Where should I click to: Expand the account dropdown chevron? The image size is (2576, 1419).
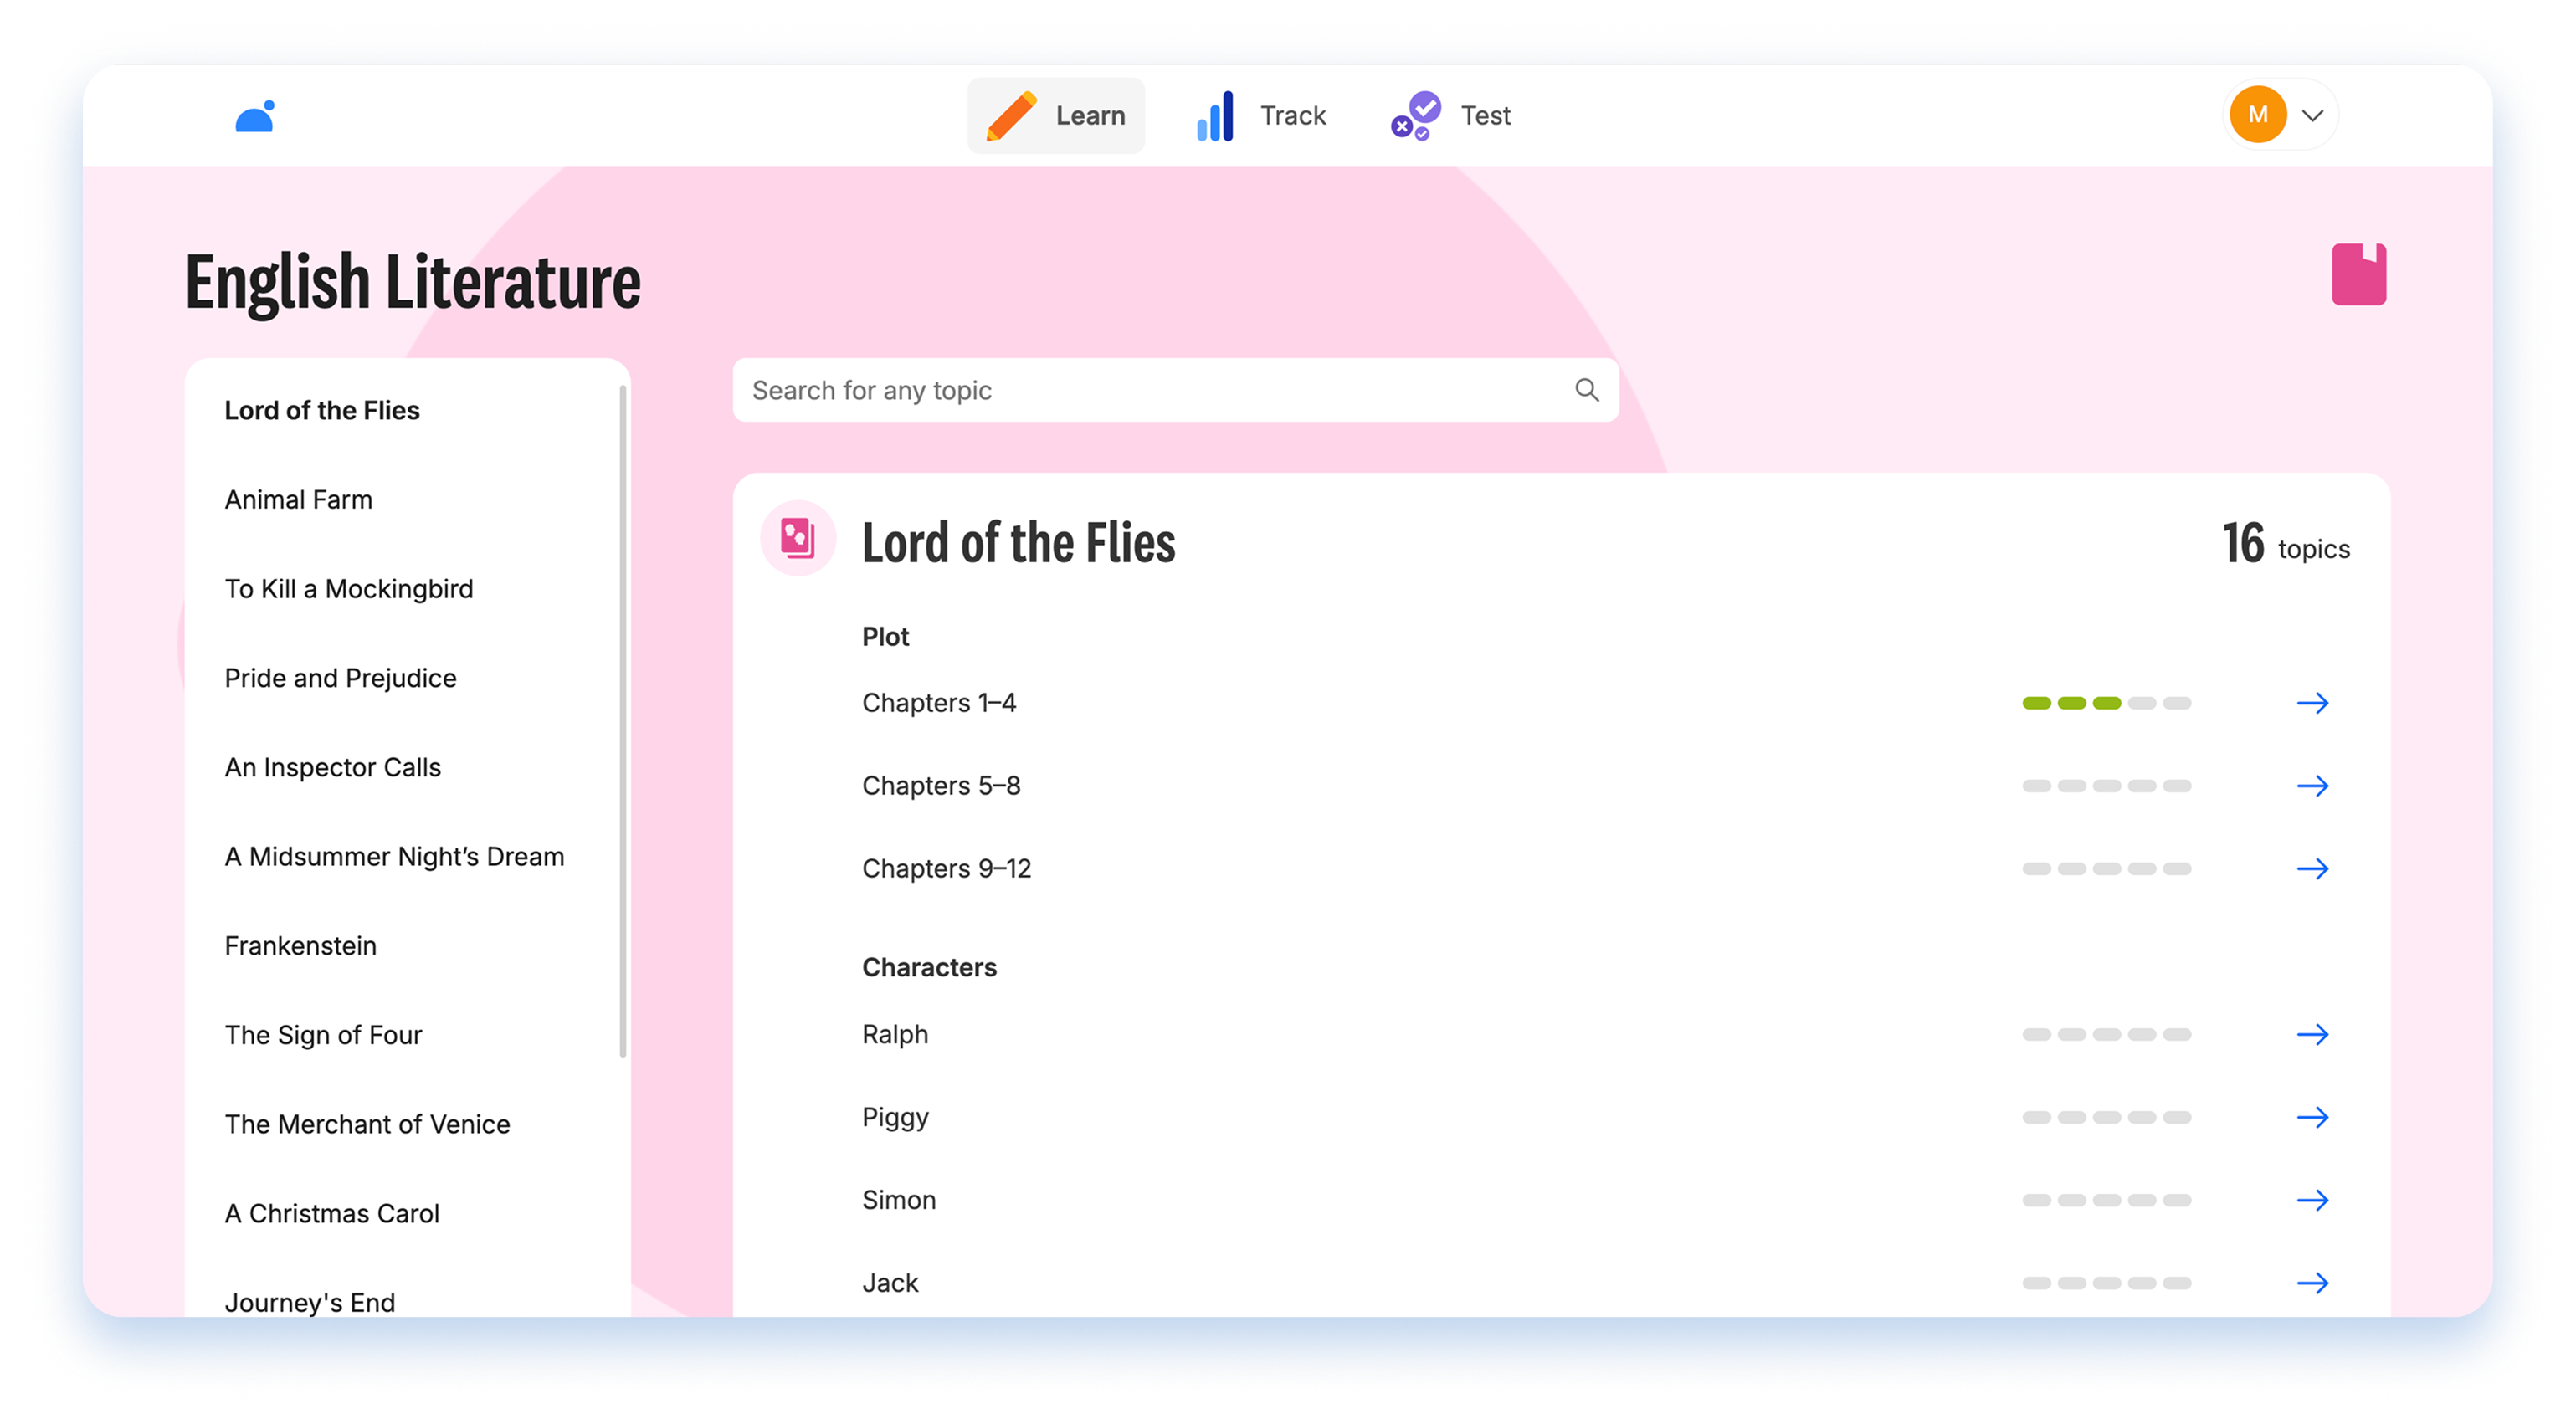tap(2312, 116)
